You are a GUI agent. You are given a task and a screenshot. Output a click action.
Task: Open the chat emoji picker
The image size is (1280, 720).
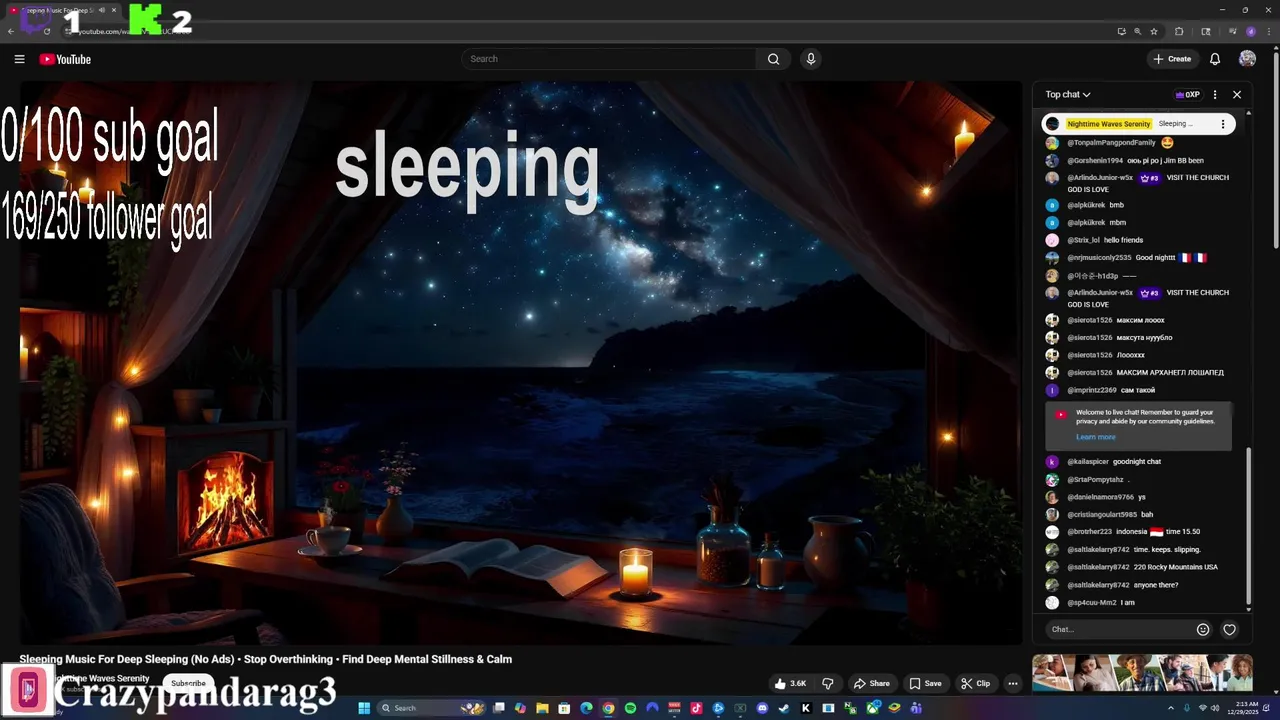1203,629
